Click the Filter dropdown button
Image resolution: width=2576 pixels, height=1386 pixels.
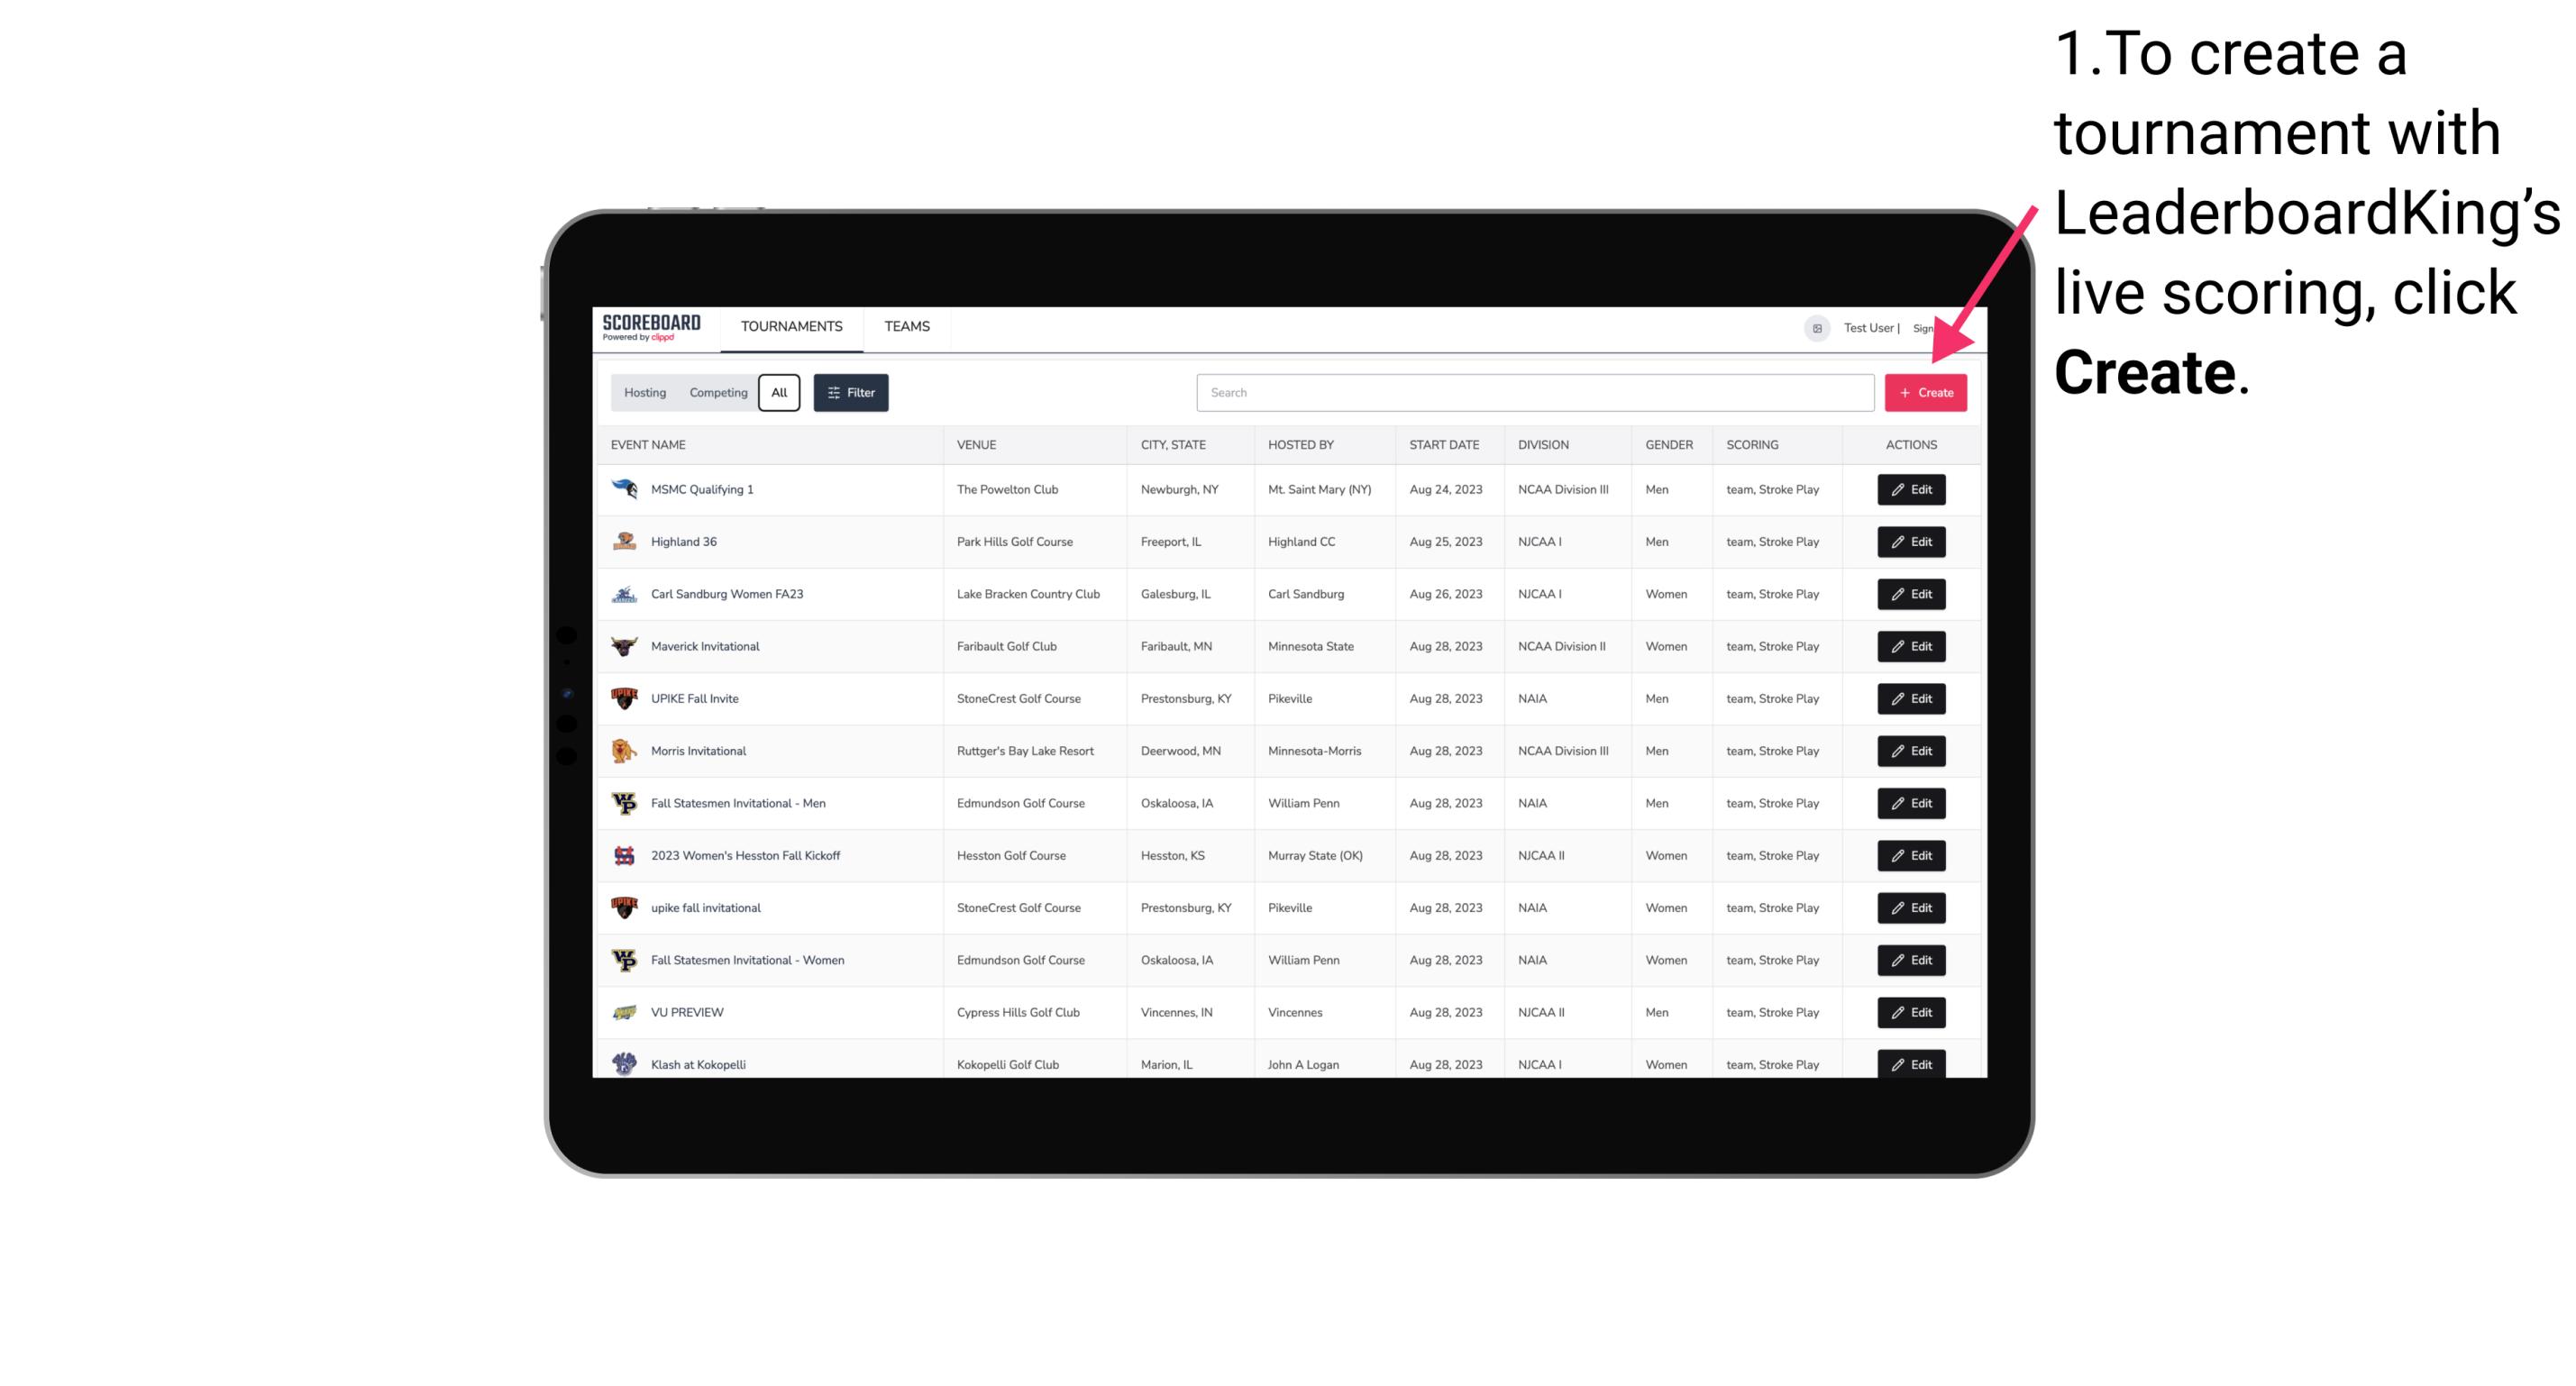tap(850, 393)
